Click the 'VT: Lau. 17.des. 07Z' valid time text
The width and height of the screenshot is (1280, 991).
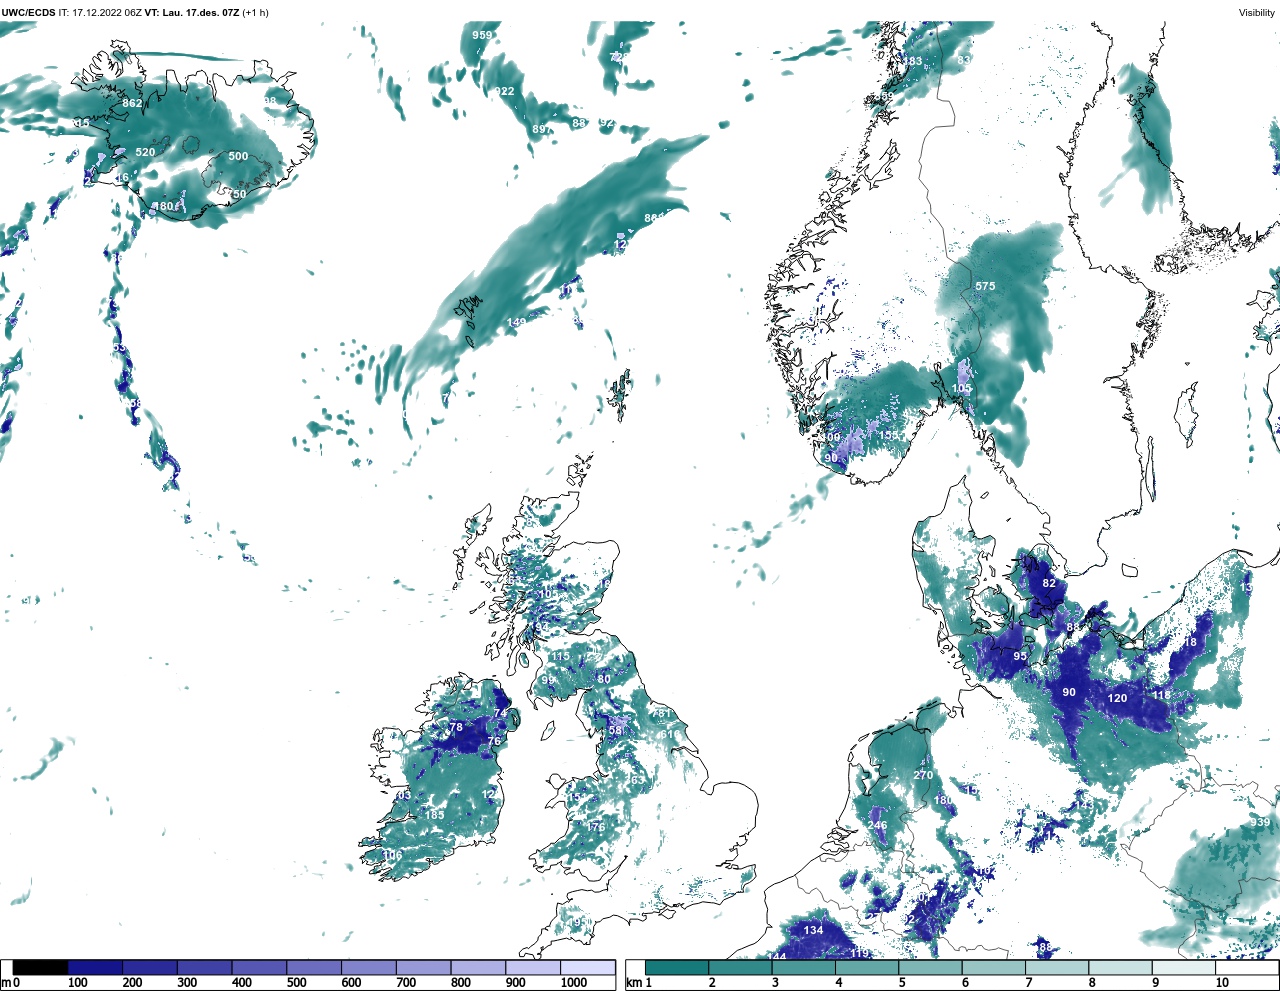192,13
